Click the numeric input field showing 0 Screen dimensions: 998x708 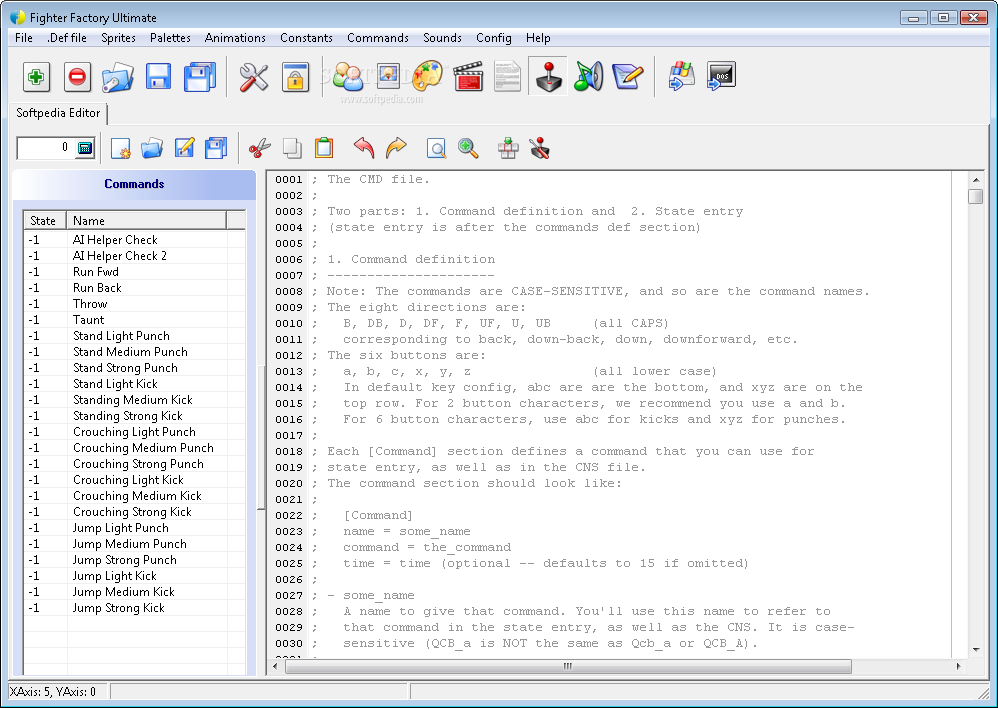coord(46,148)
